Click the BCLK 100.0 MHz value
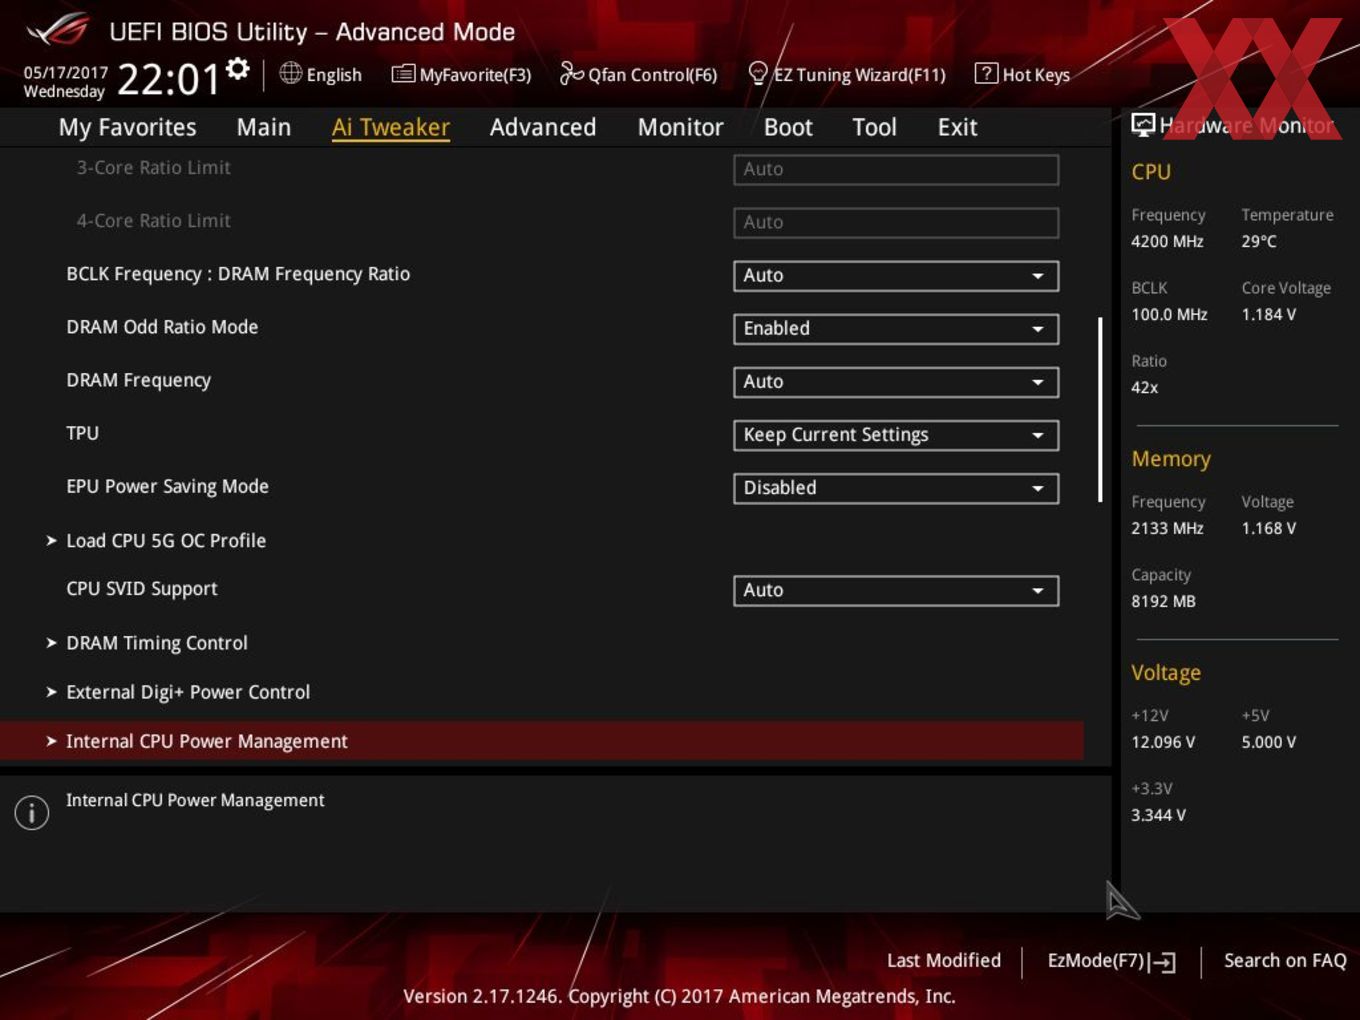This screenshot has width=1360, height=1020. [1169, 314]
